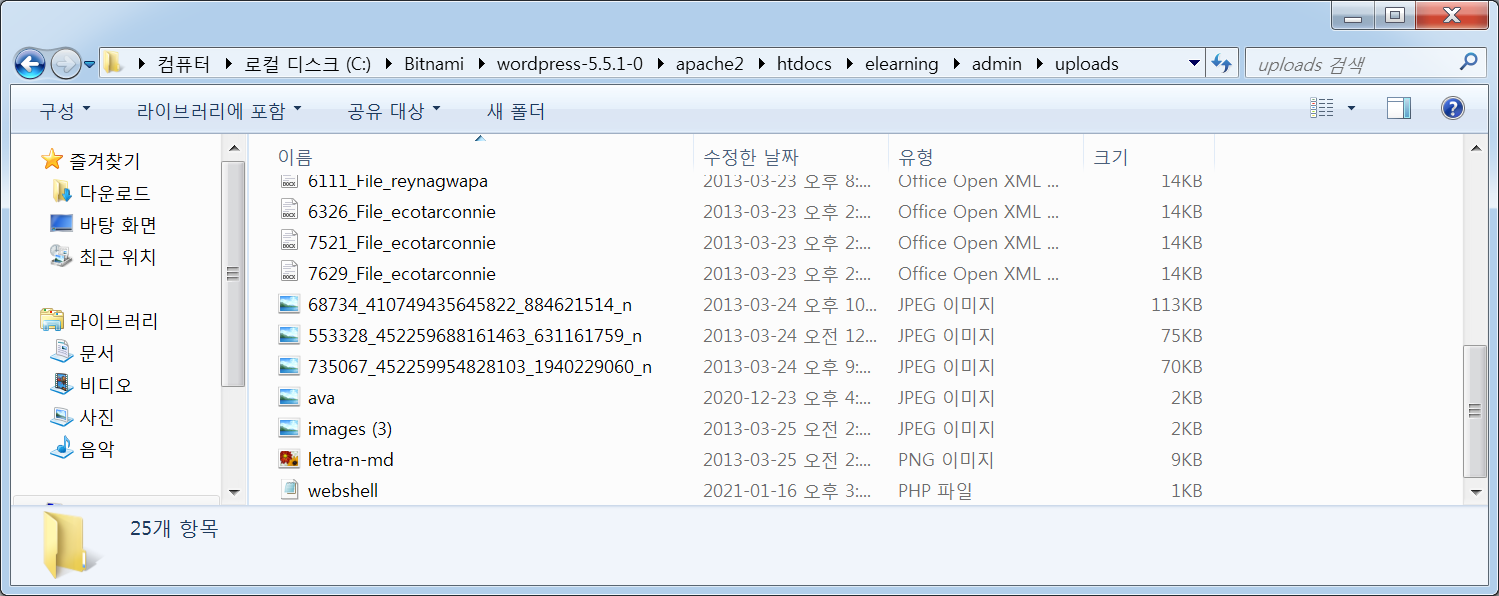This screenshot has height=596, width=1499.
Task: Click the 113KB size cell
Action: (1176, 305)
